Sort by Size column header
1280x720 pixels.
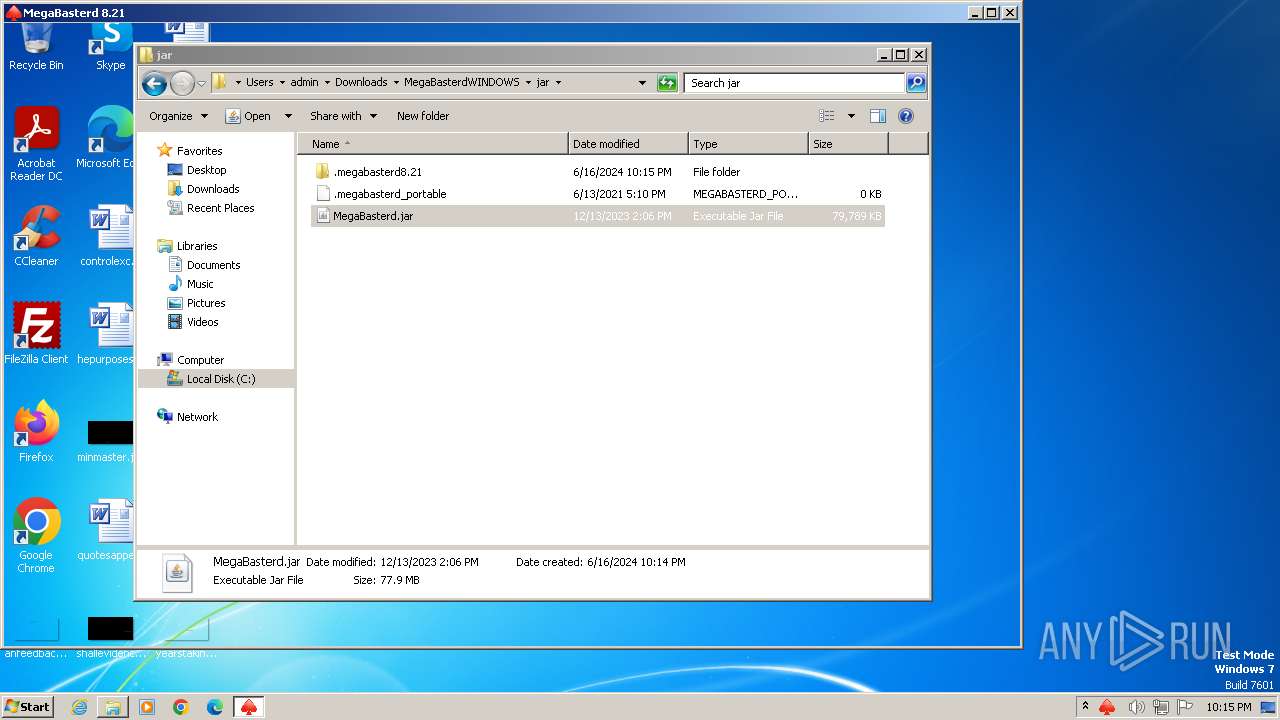848,144
